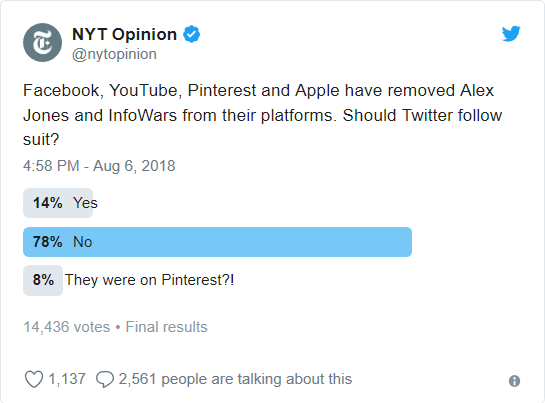
Task: Open replies via speech bubble icon
Action: pyautogui.click(x=105, y=379)
